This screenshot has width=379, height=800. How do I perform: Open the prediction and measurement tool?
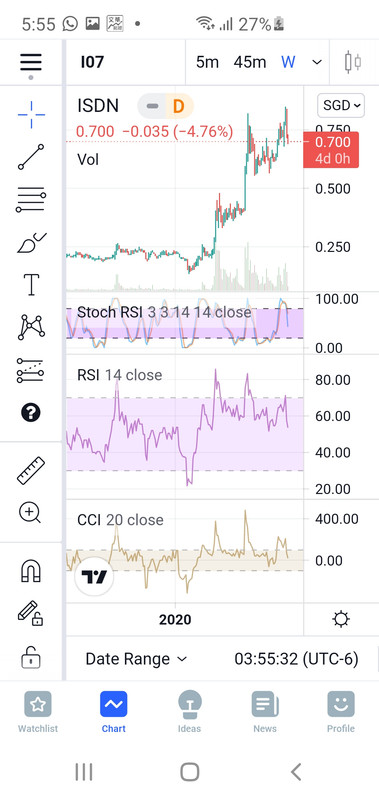[x=30, y=370]
